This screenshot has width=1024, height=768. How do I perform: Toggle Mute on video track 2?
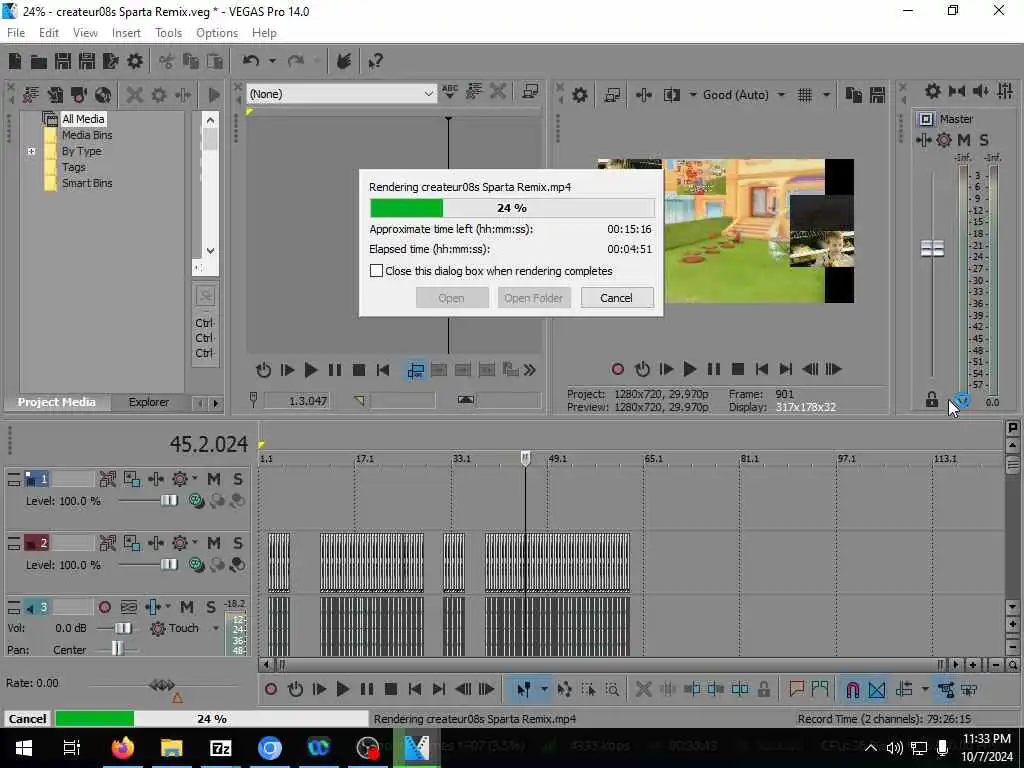point(214,543)
